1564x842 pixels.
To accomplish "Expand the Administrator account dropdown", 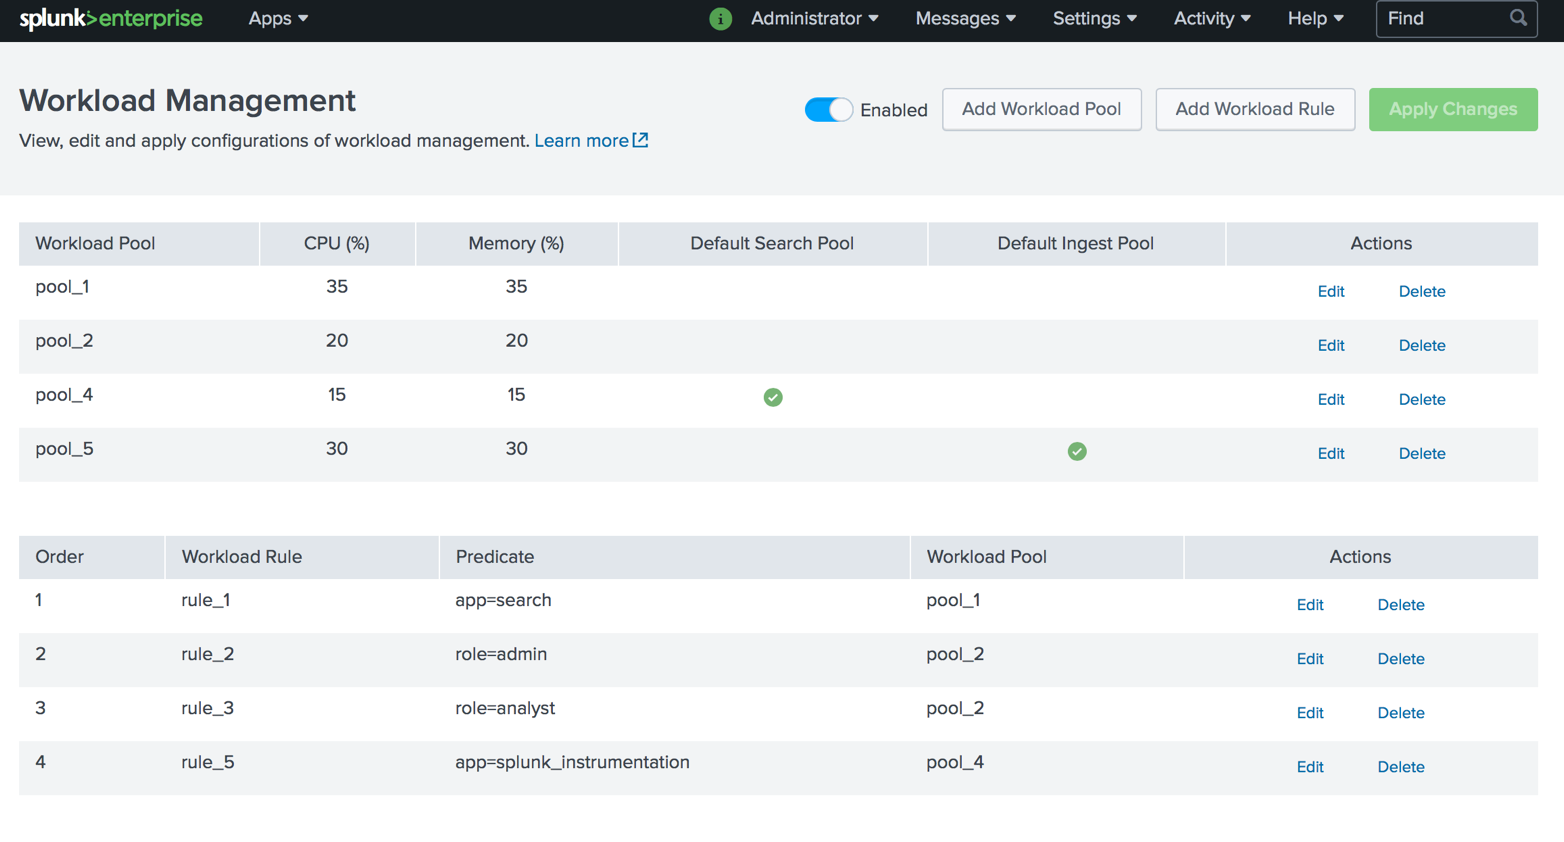I will tap(815, 18).
